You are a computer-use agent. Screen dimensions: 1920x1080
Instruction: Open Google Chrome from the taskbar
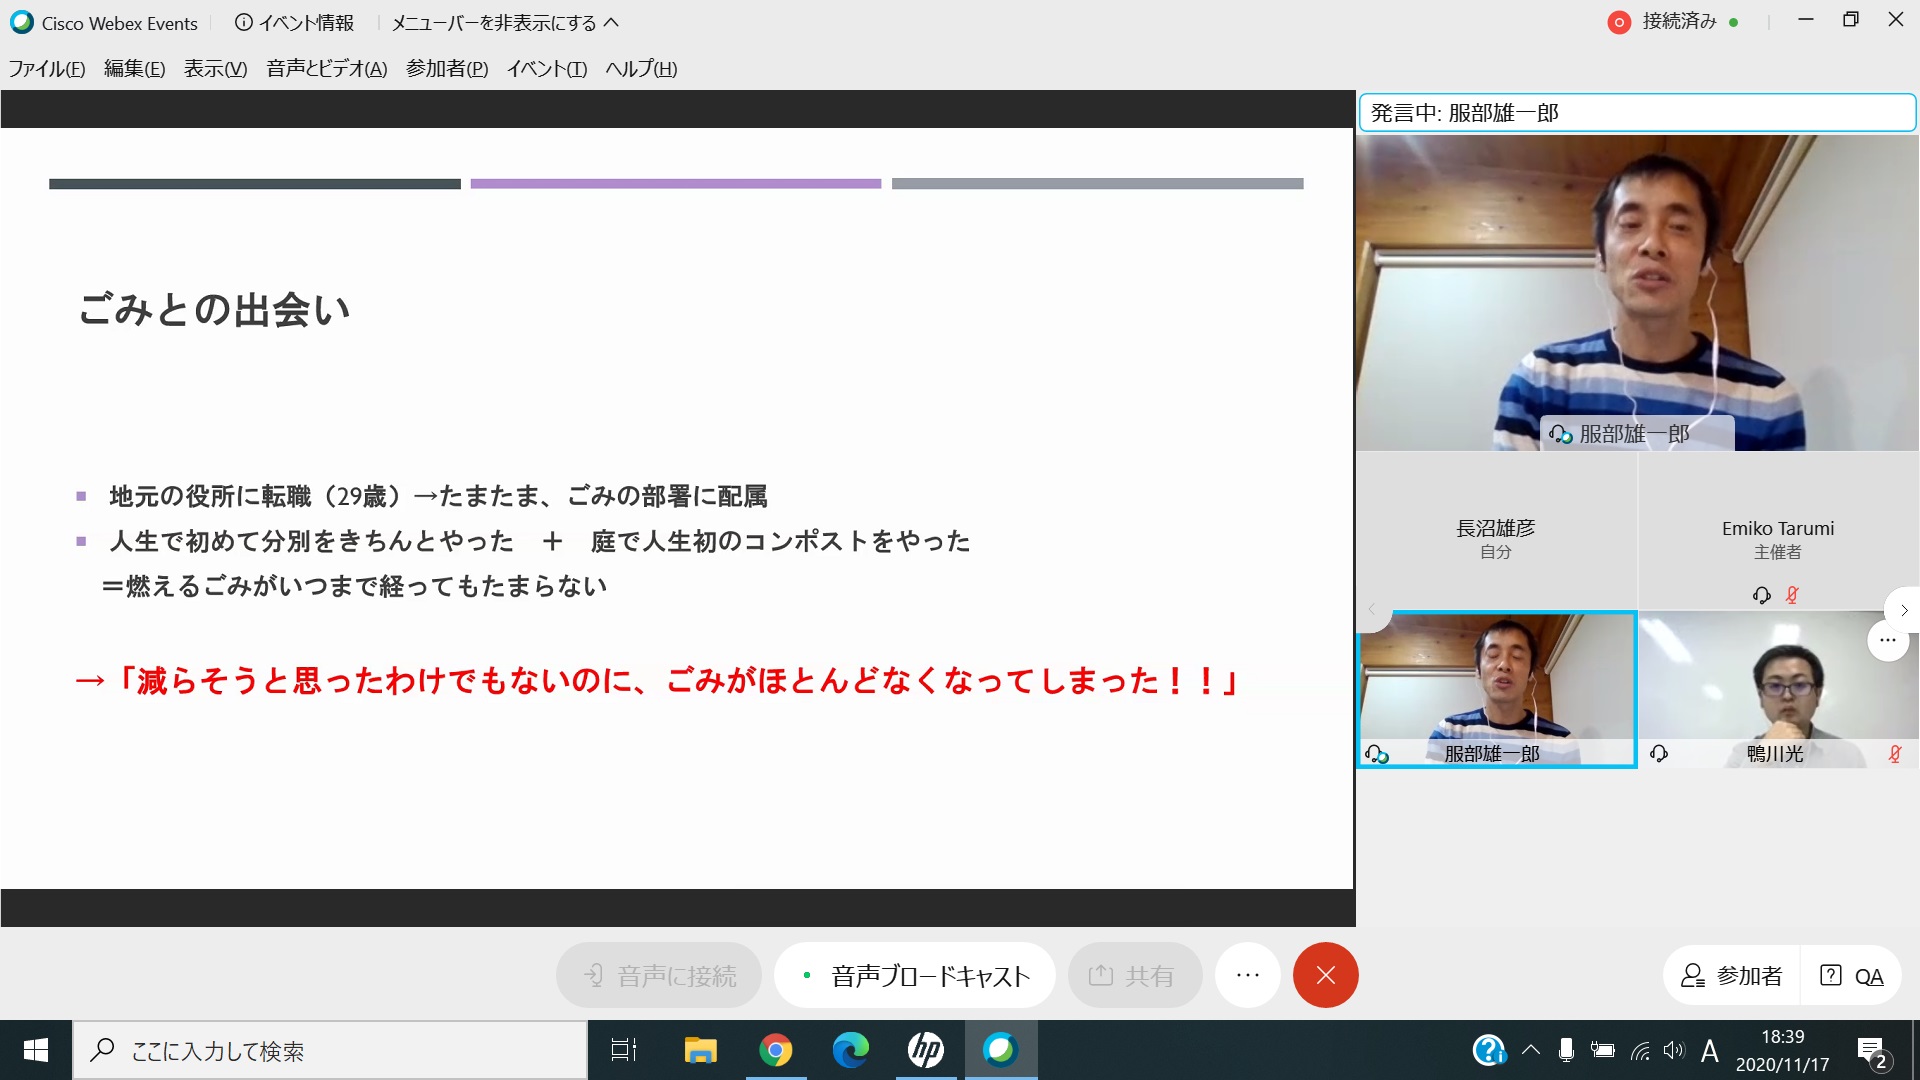[775, 1050]
